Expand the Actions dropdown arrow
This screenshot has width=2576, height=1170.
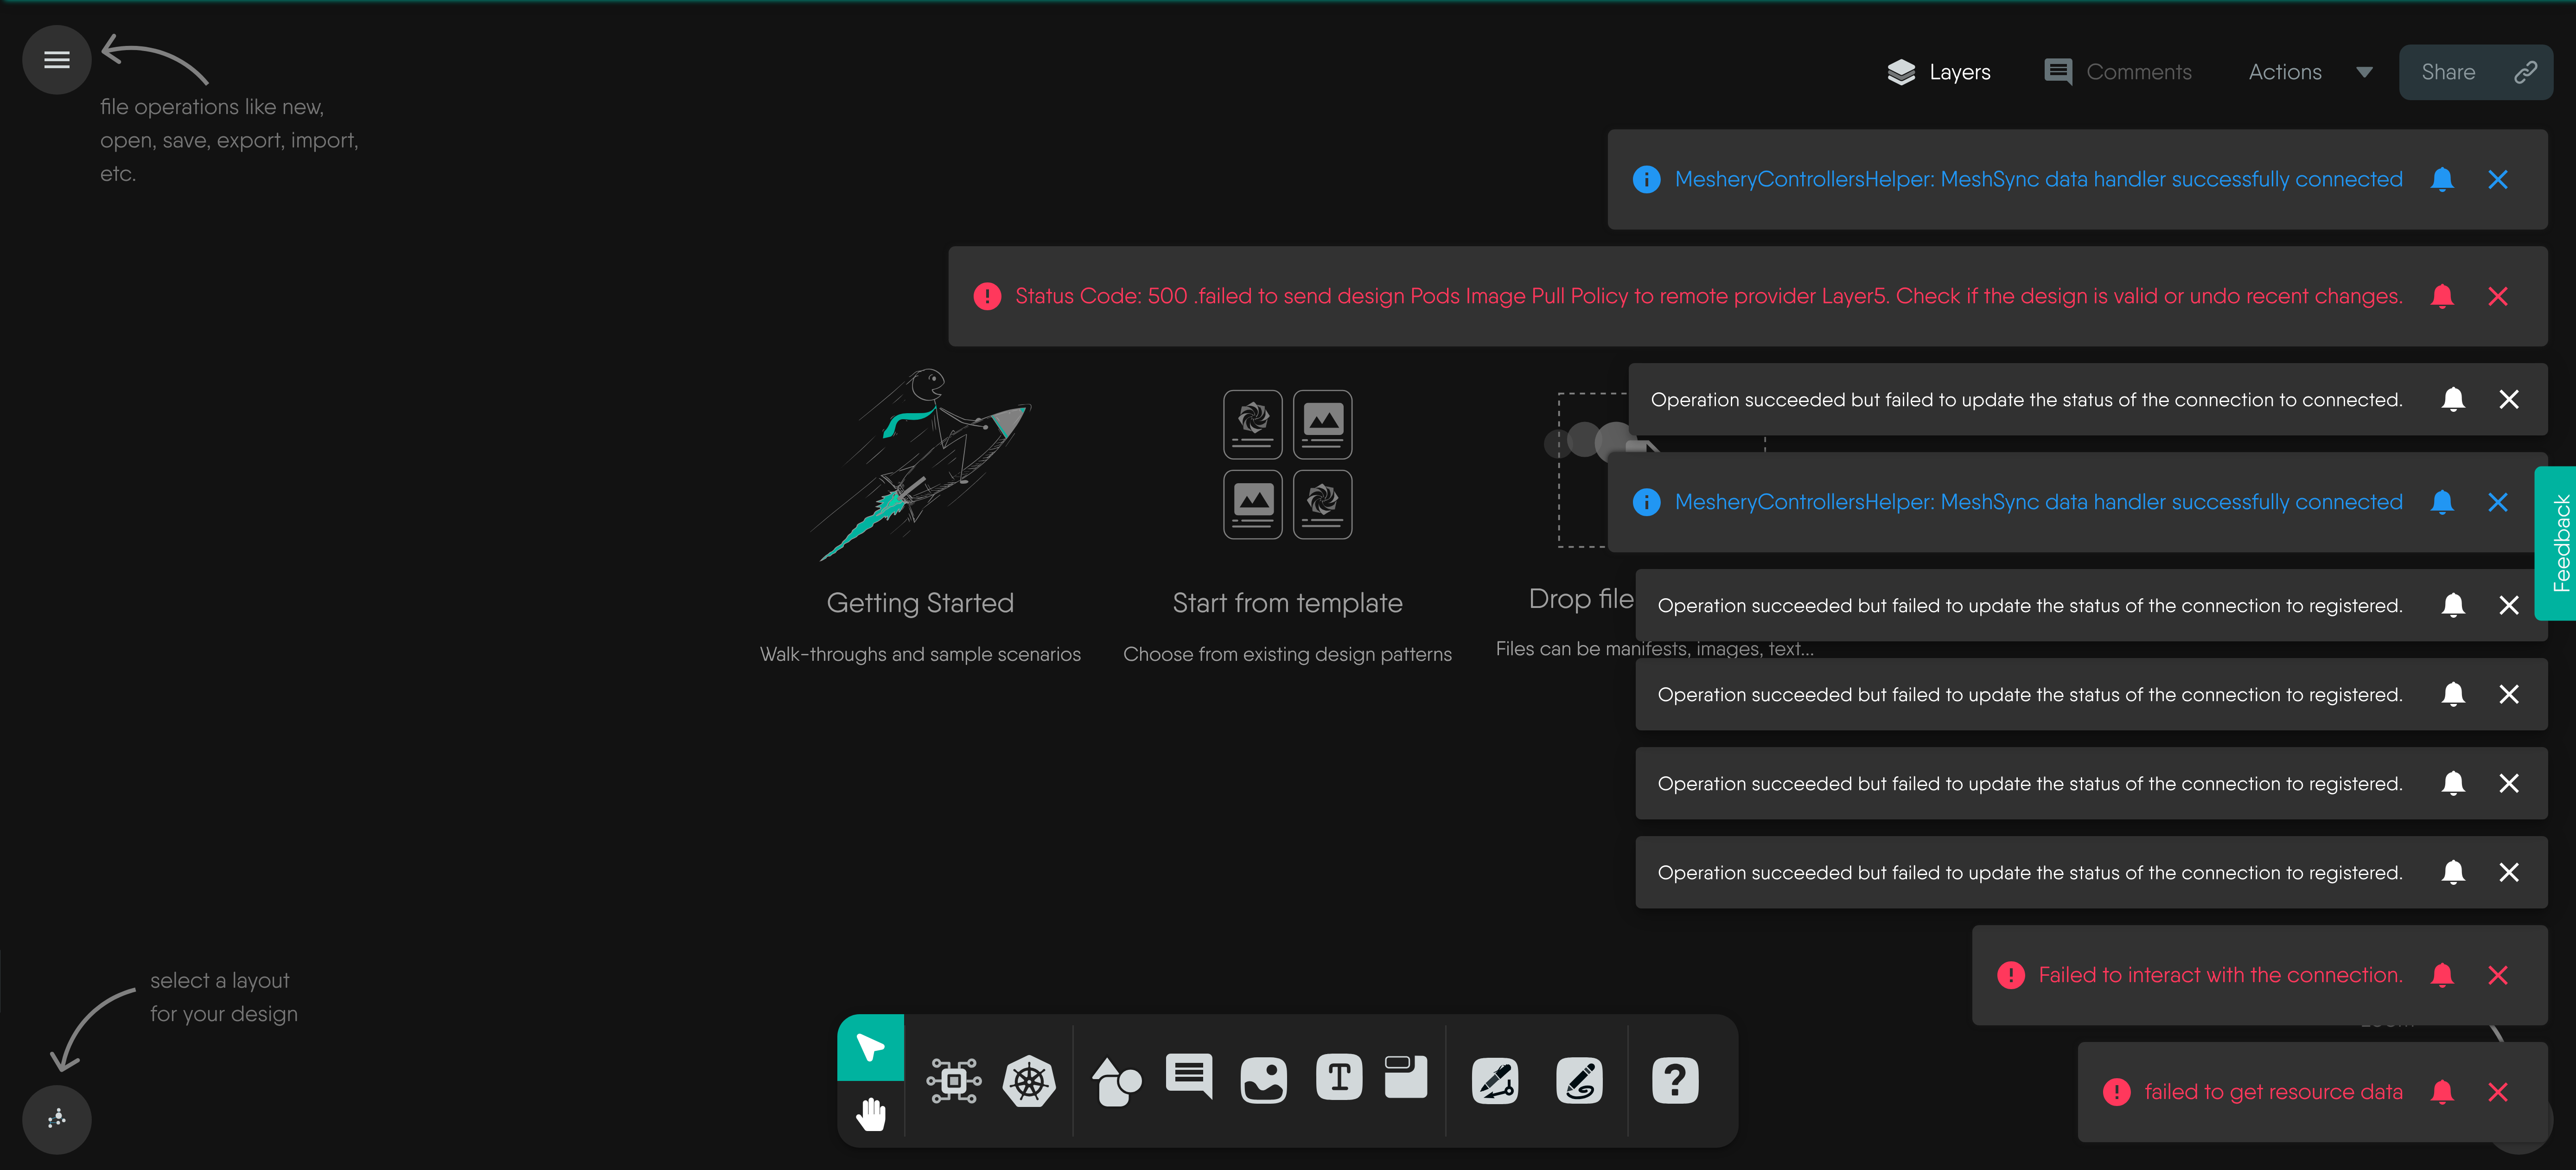(x=2364, y=72)
